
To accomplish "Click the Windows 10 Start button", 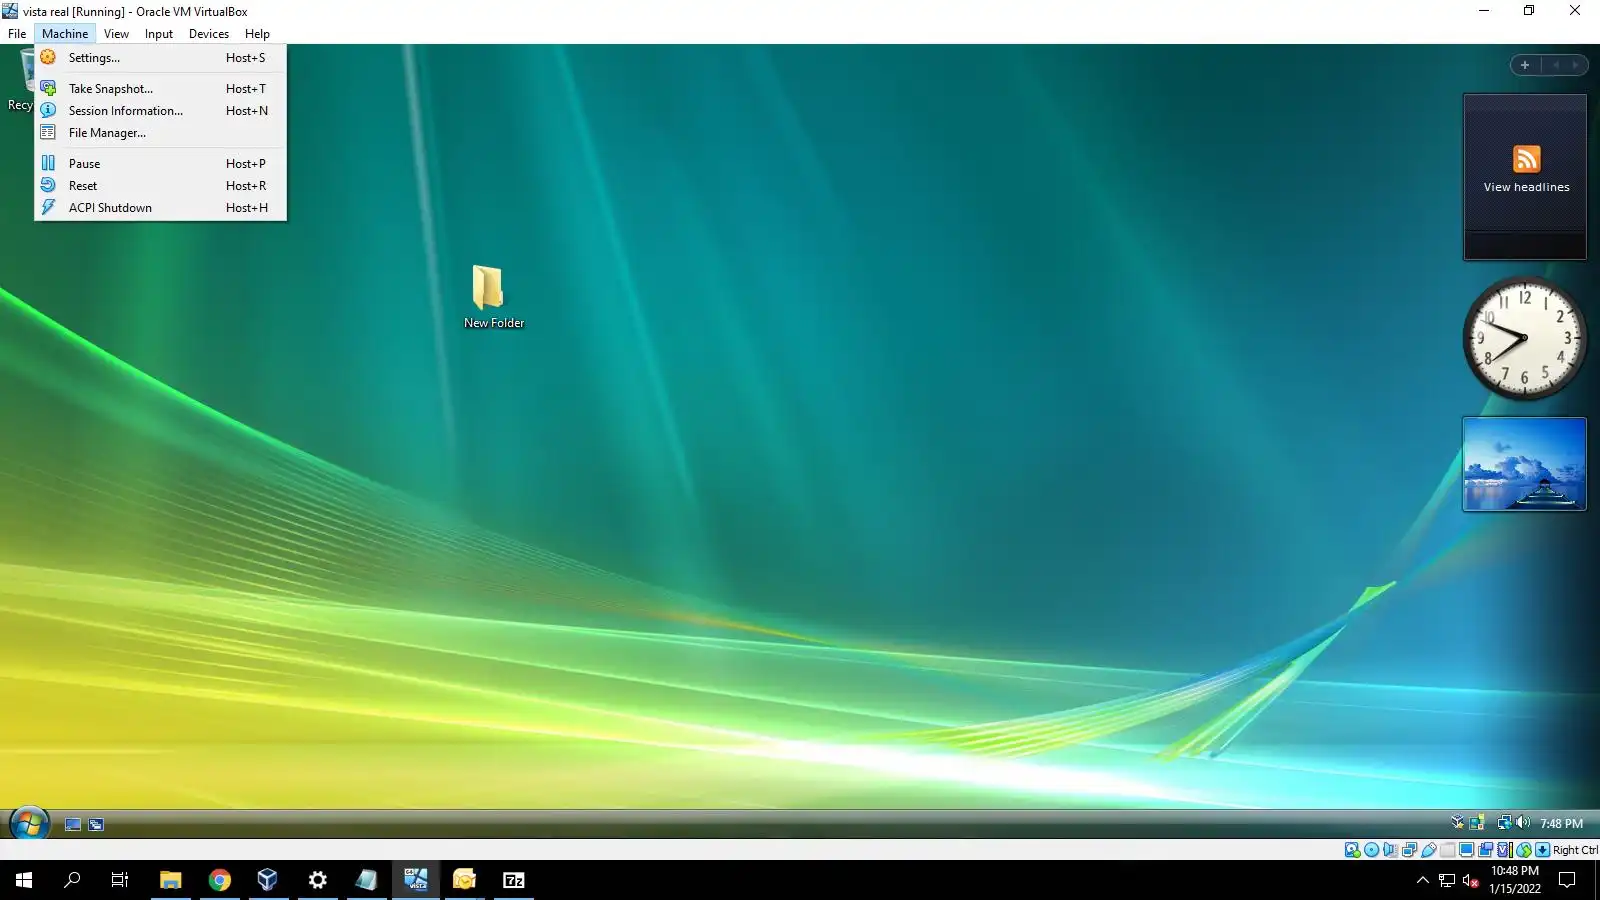I will coord(24,880).
